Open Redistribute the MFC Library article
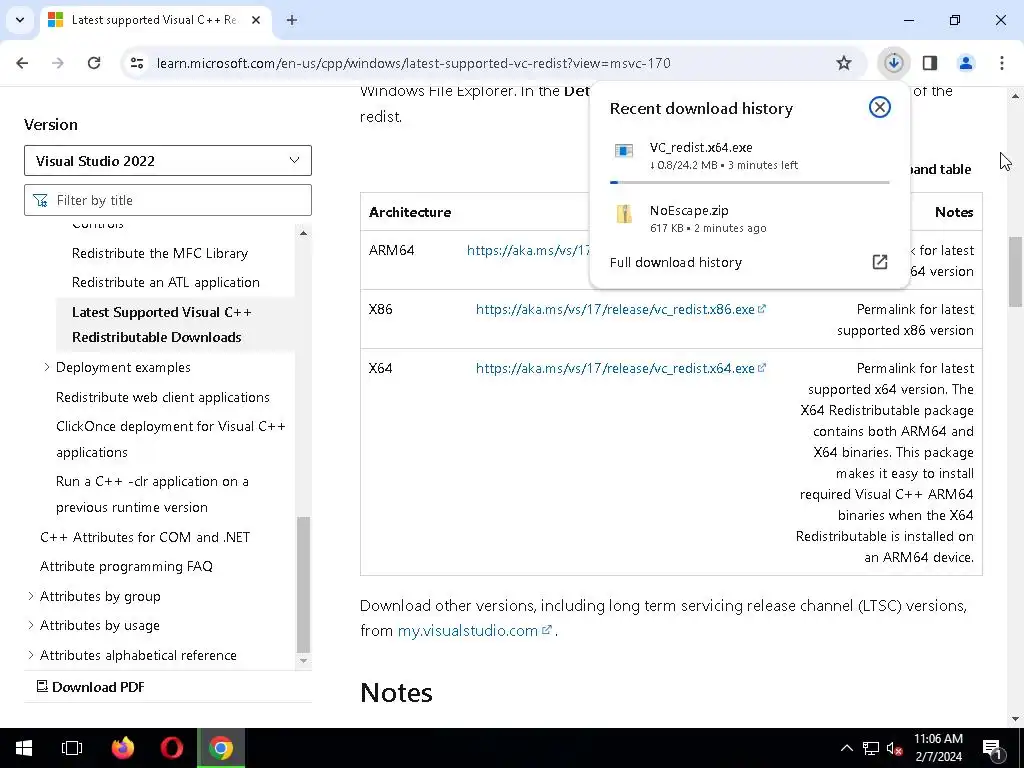Screen dimensions: 1024x768 click(160, 253)
